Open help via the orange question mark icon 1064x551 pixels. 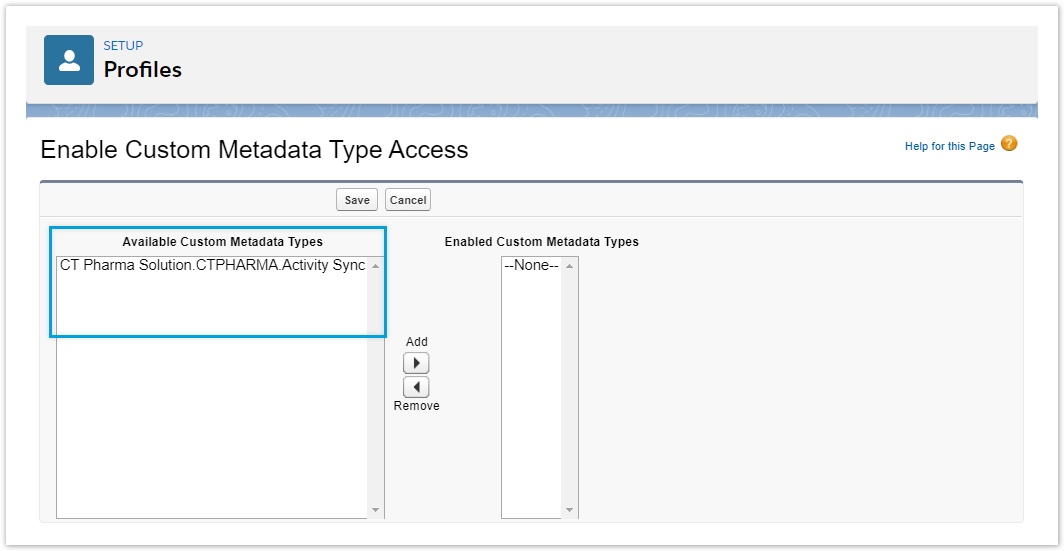point(1009,144)
